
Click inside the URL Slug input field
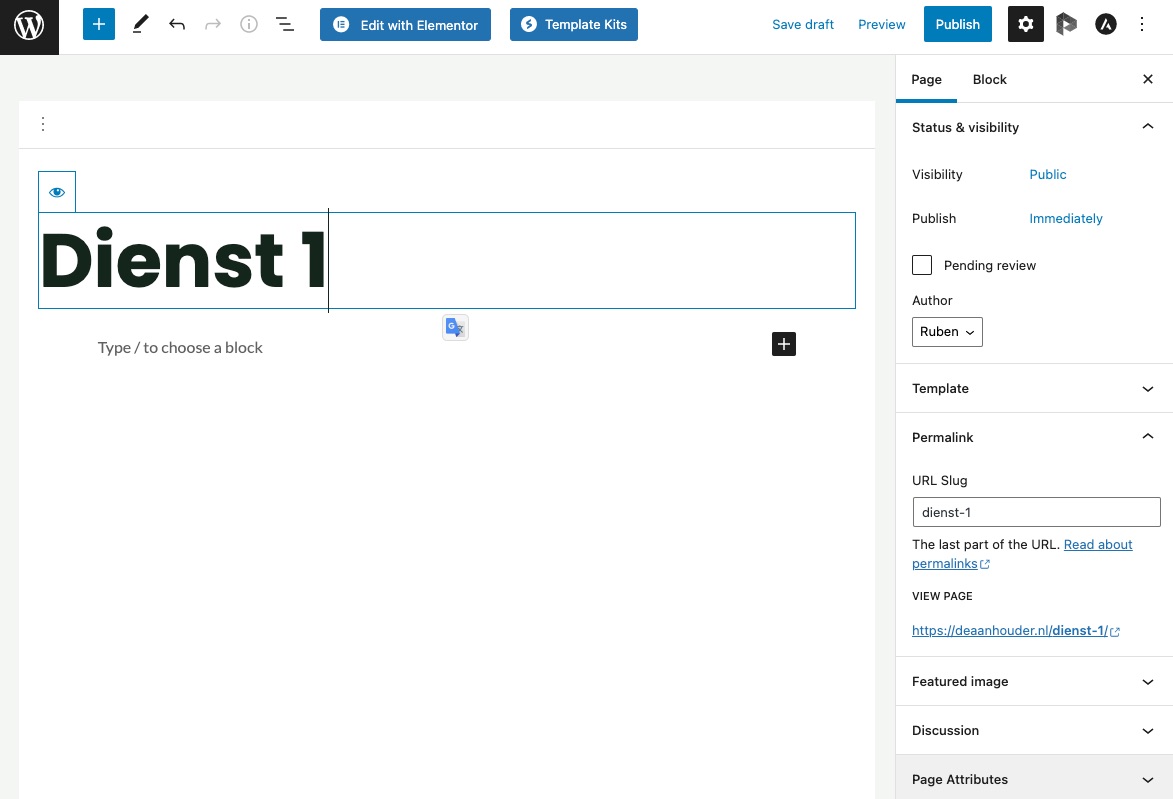pos(1036,512)
